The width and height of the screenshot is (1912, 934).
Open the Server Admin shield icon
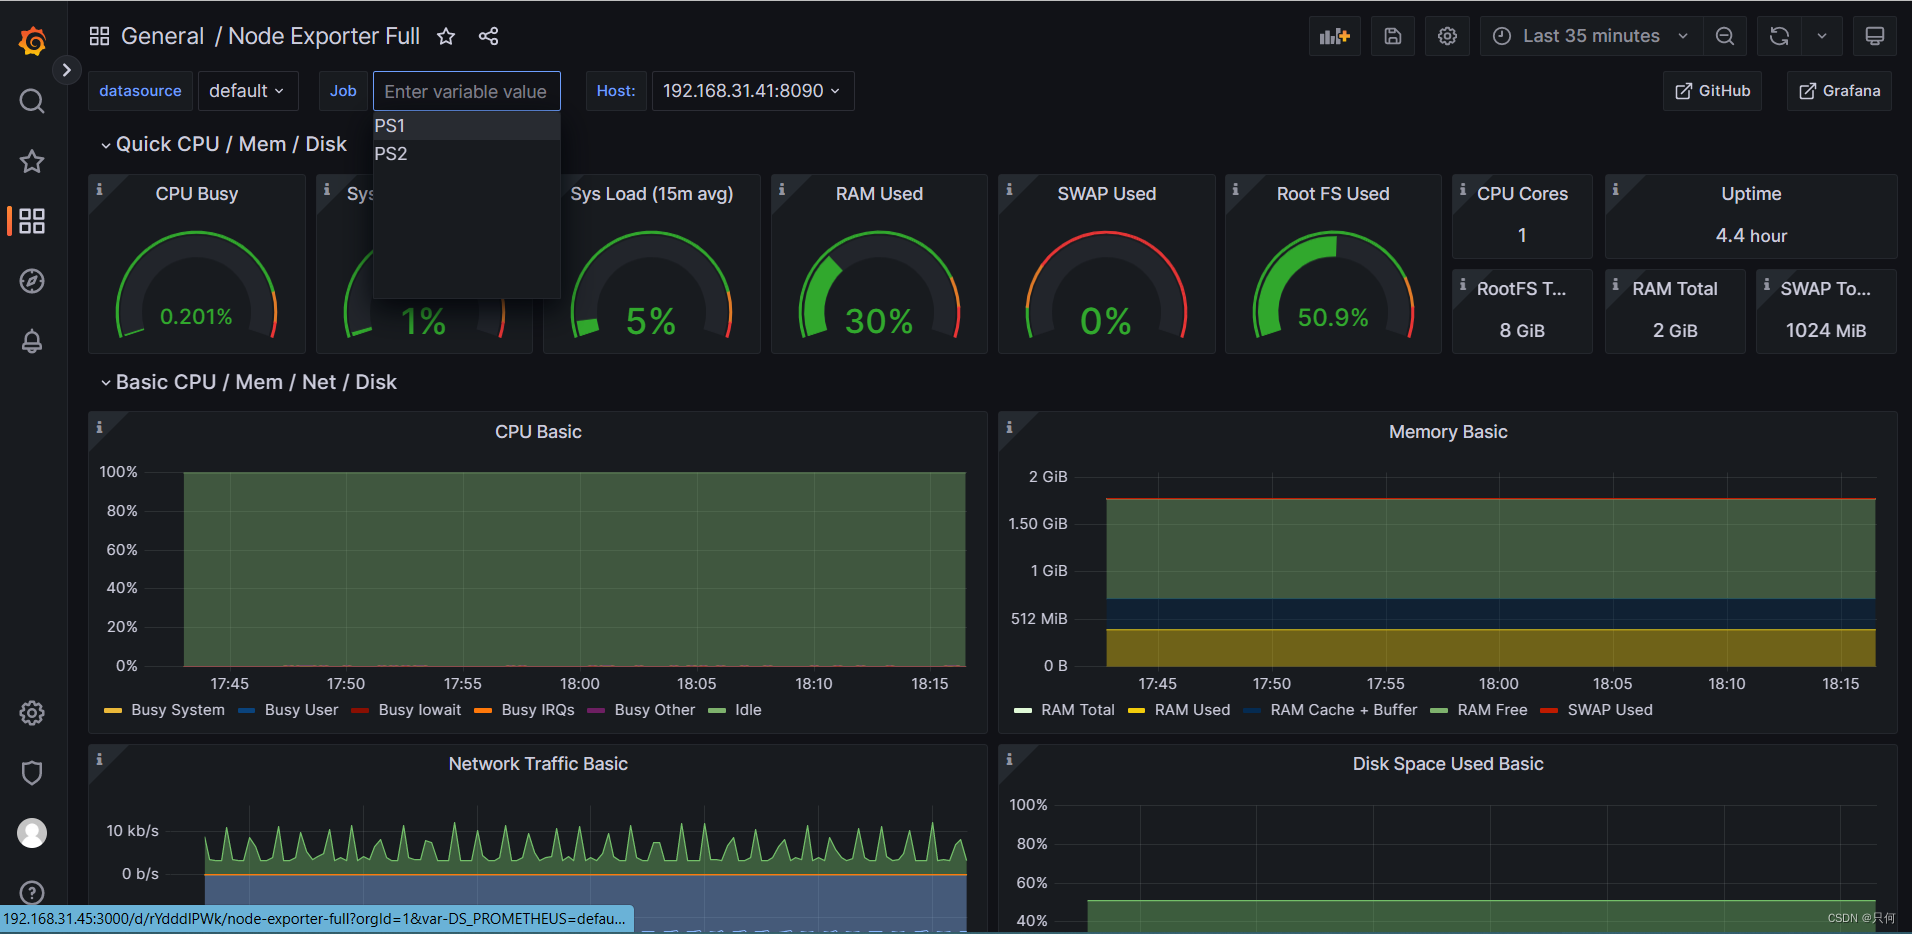32,773
